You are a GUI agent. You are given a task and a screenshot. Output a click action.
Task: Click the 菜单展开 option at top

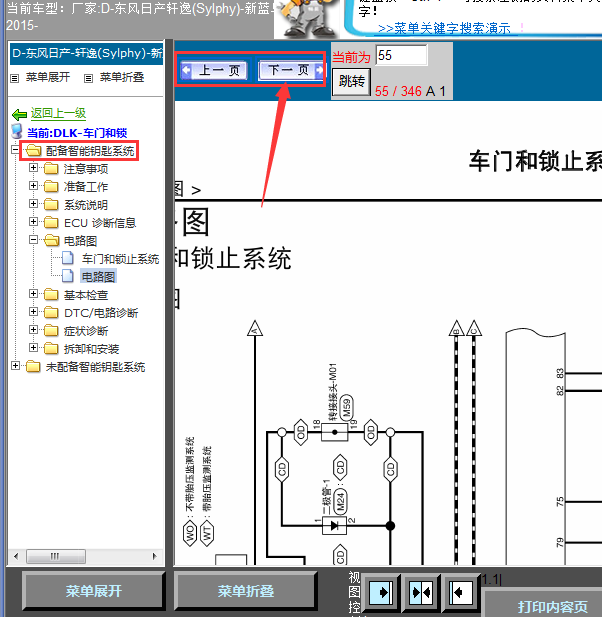coord(48,77)
